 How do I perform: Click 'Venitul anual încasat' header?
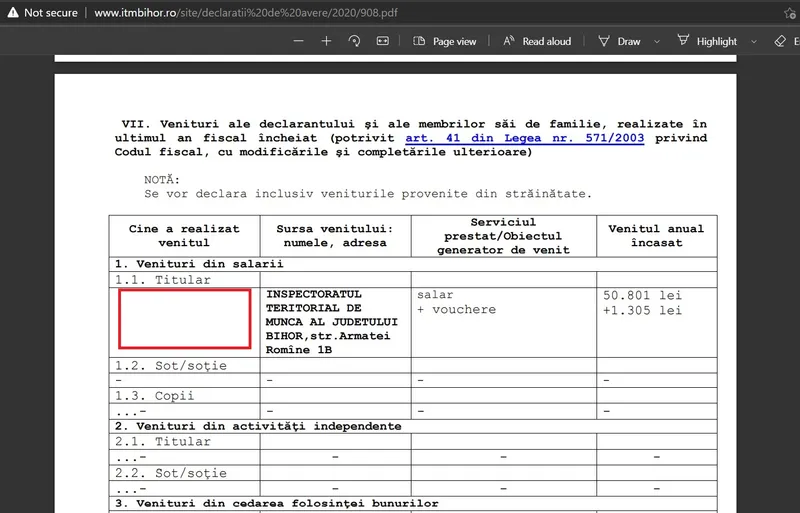[x=657, y=236]
